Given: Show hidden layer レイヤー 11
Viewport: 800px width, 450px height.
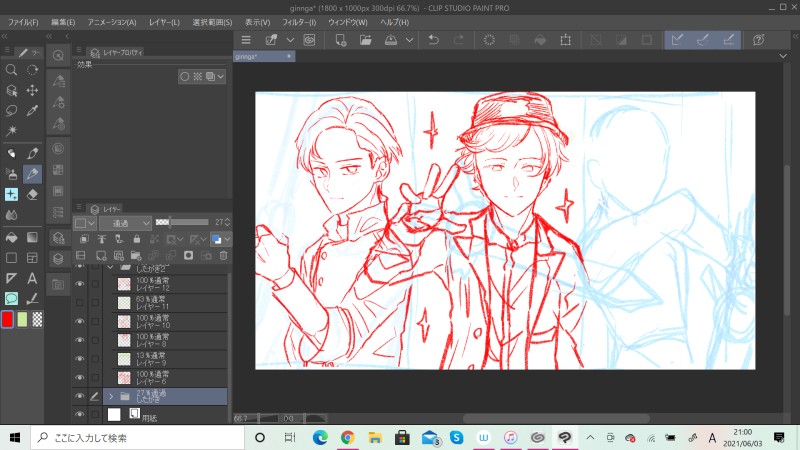Looking at the screenshot, I should (79, 303).
